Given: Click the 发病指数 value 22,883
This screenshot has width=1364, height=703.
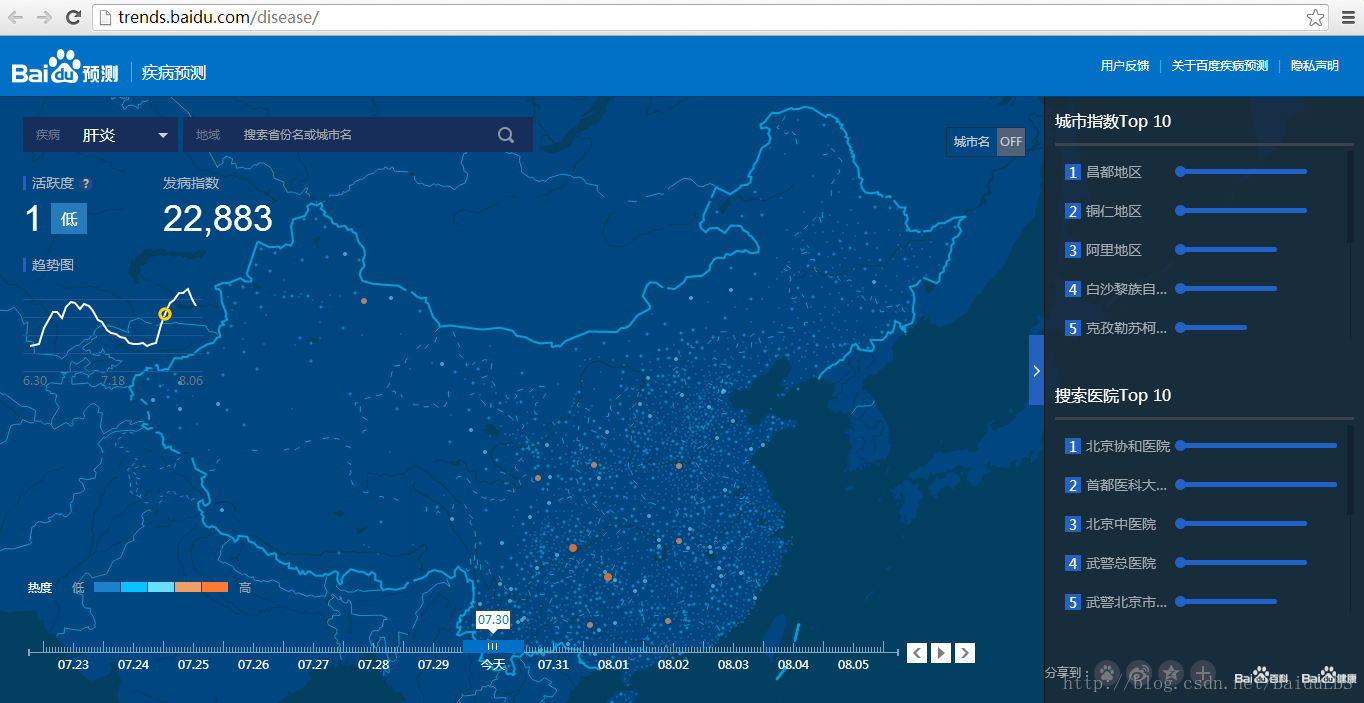Looking at the screenshot, I should pyautogui.click(x=218, y=218).
